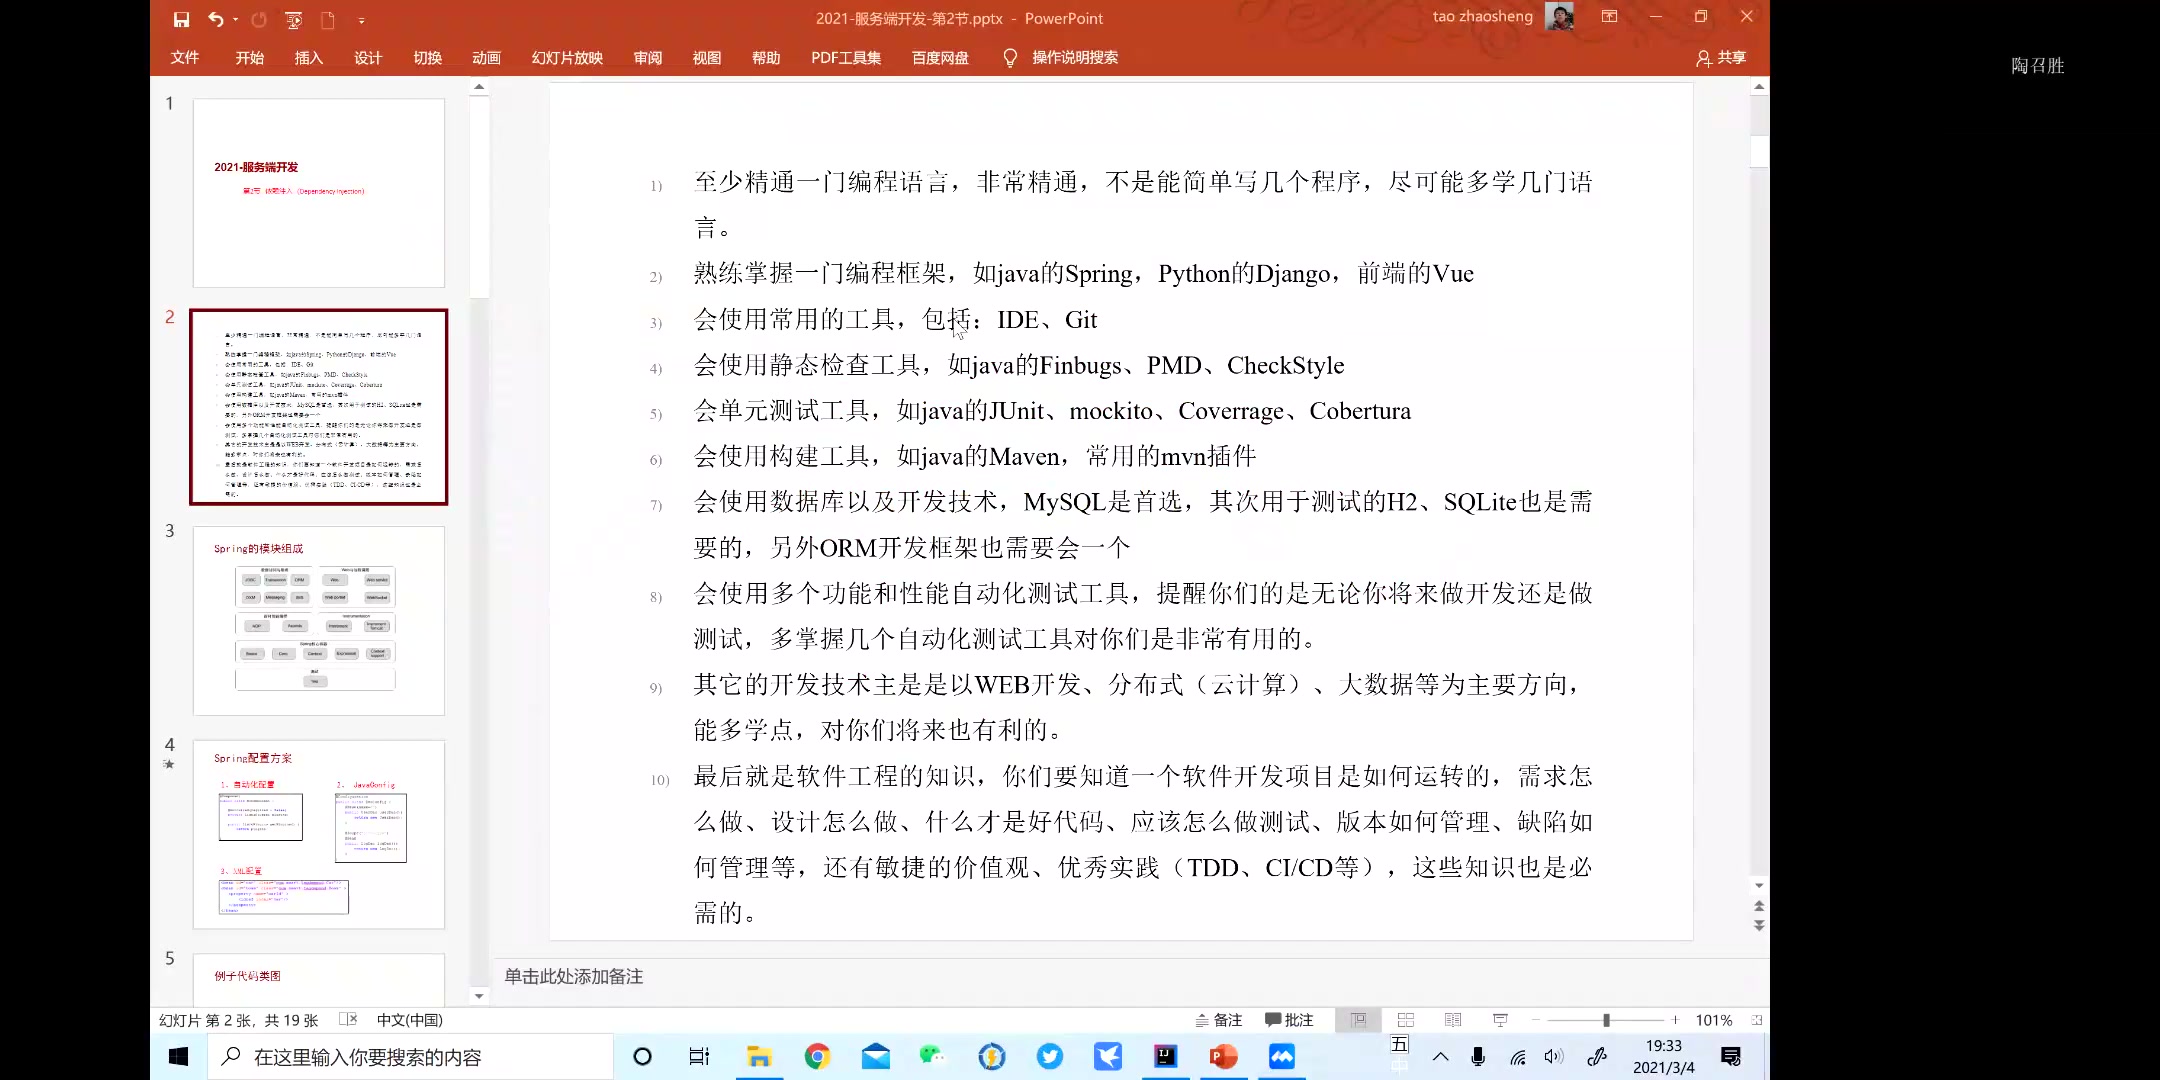
Task: Click the taskbar search box 在这里输入你要搜索的内容
Action: 410,1057
